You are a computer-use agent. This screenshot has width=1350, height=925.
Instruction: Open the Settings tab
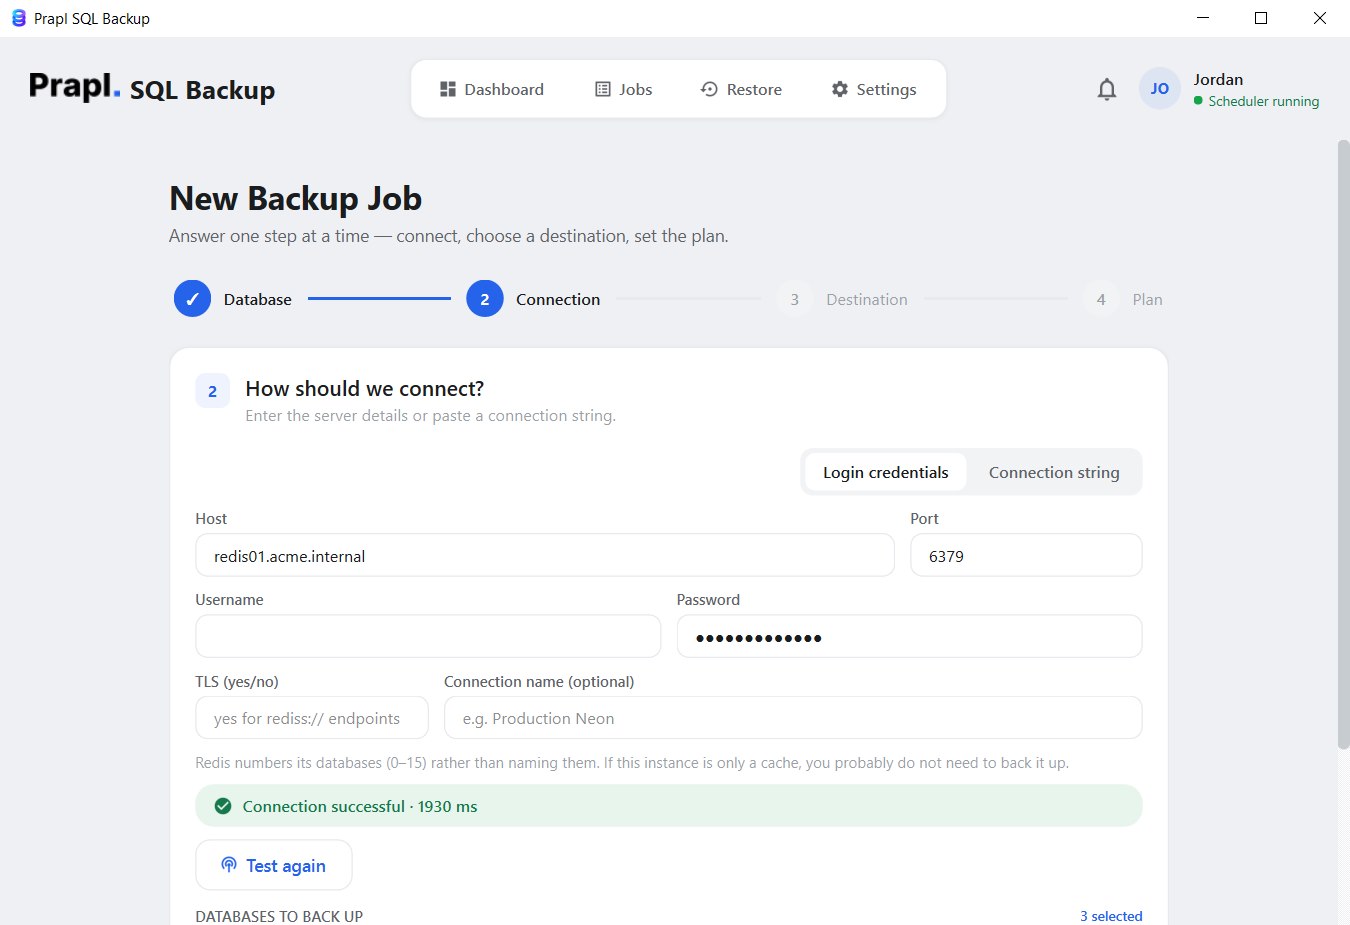click(874, 89)
